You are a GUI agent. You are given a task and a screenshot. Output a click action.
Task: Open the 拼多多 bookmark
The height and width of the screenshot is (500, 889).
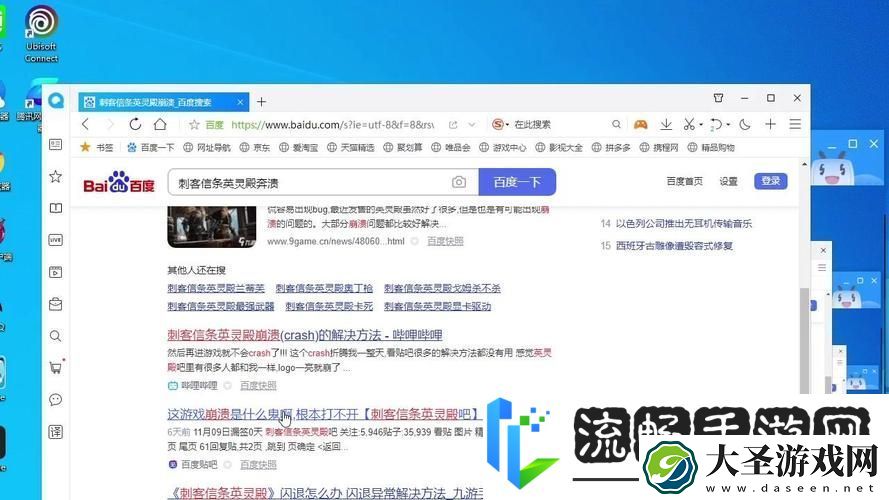(x=611, y=147)
